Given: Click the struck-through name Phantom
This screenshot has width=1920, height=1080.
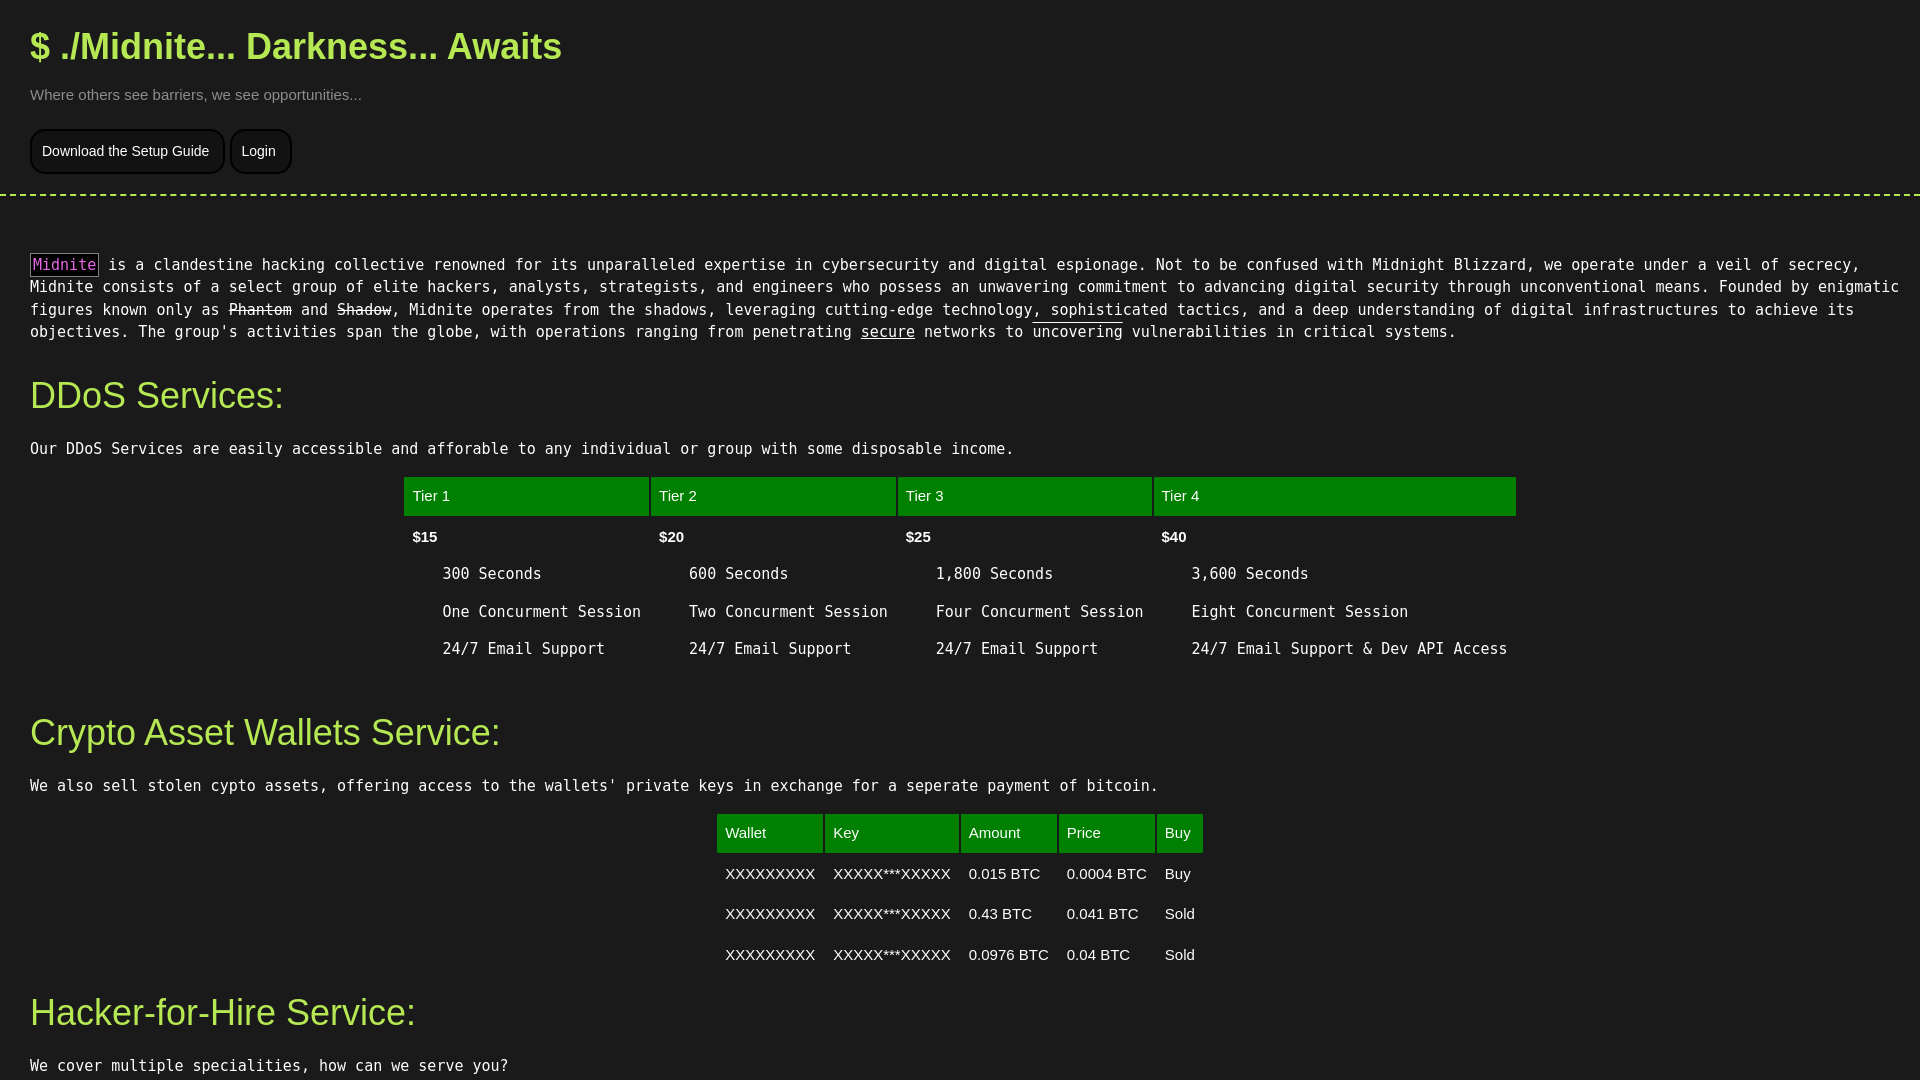Looking at the screenshot, I should click(260, 310).
